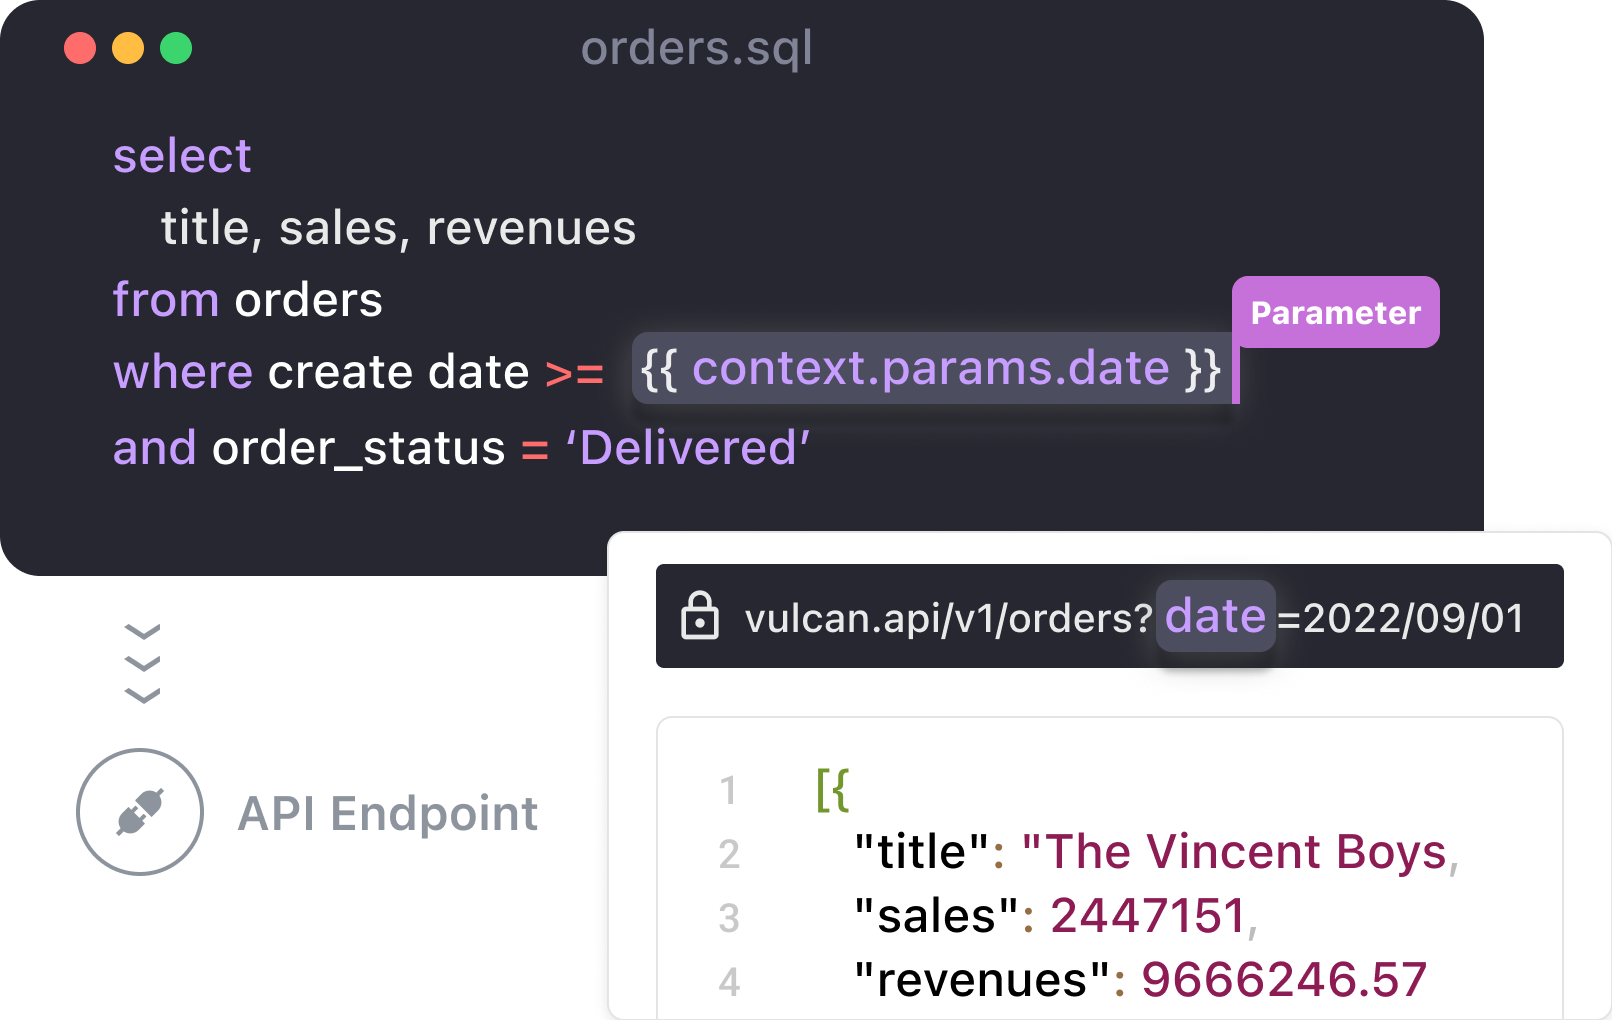Click the red close window dot
The image size is (1612, 1020).
[x=80, y=48]
